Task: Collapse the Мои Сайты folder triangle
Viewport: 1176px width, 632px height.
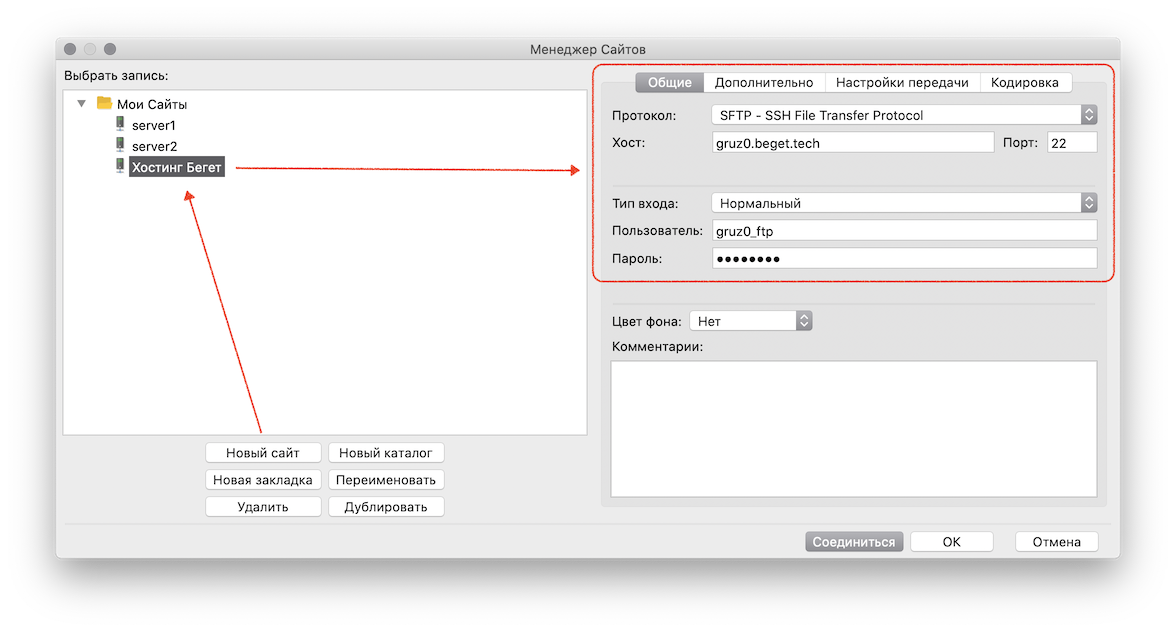Action: pyautogui.click(x=82, y=103)
